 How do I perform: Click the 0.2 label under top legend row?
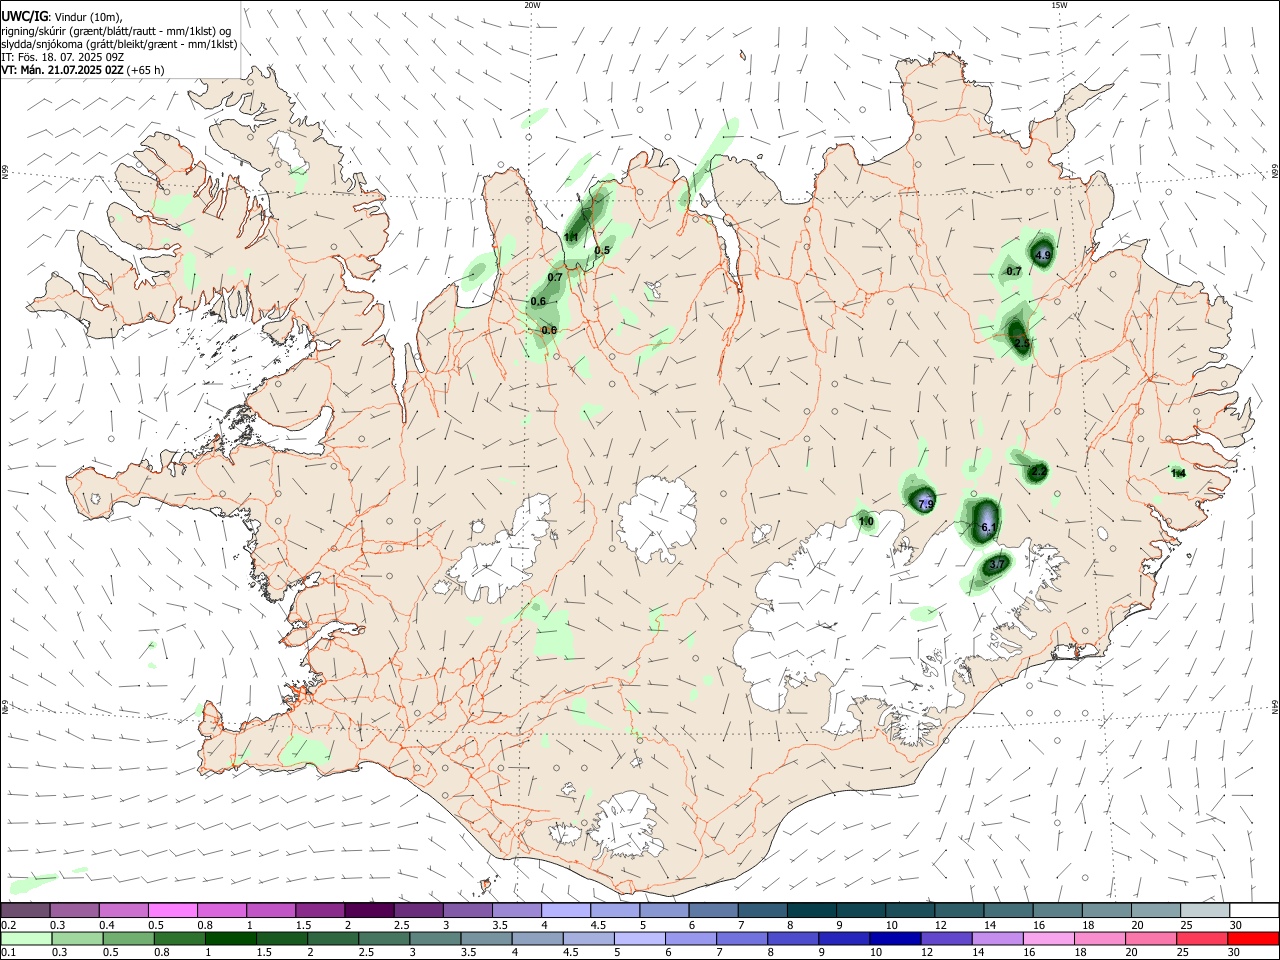point(9,925)
